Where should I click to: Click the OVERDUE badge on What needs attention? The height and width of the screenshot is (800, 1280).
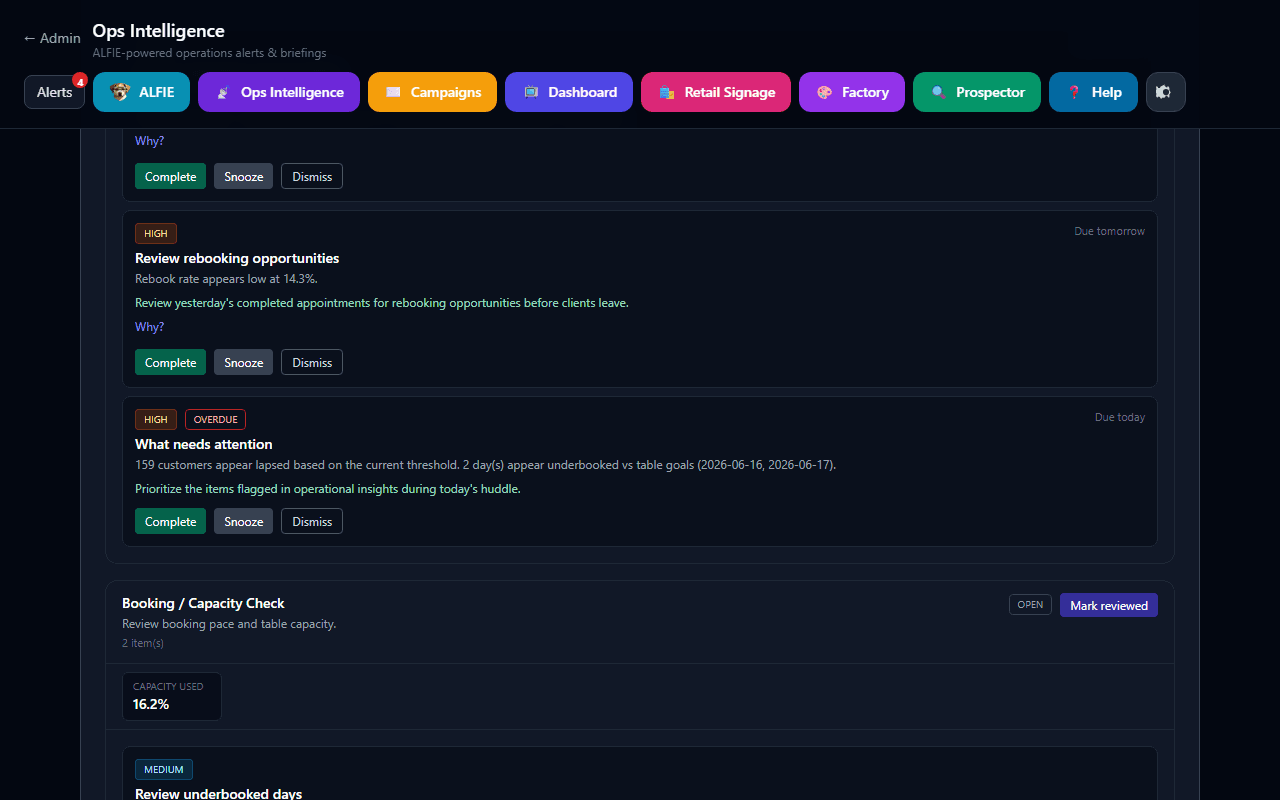point(215,420)
